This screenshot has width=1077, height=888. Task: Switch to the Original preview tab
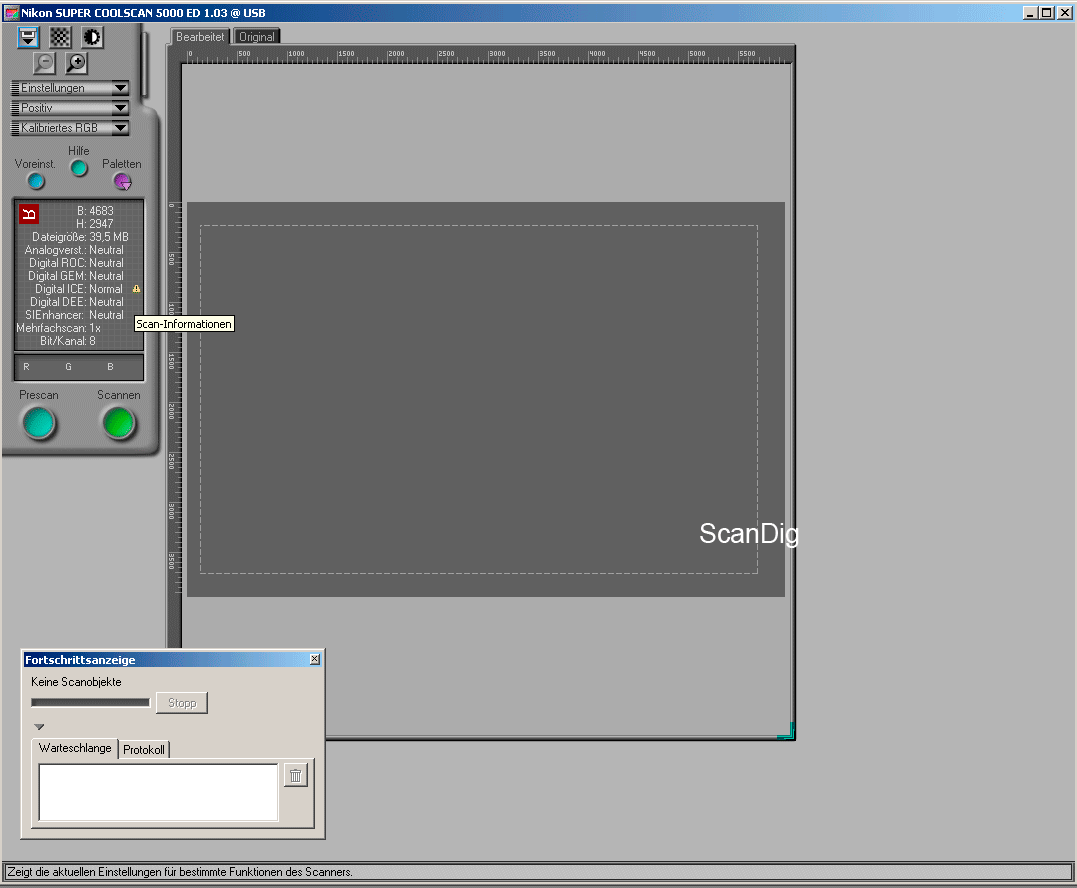257,37
